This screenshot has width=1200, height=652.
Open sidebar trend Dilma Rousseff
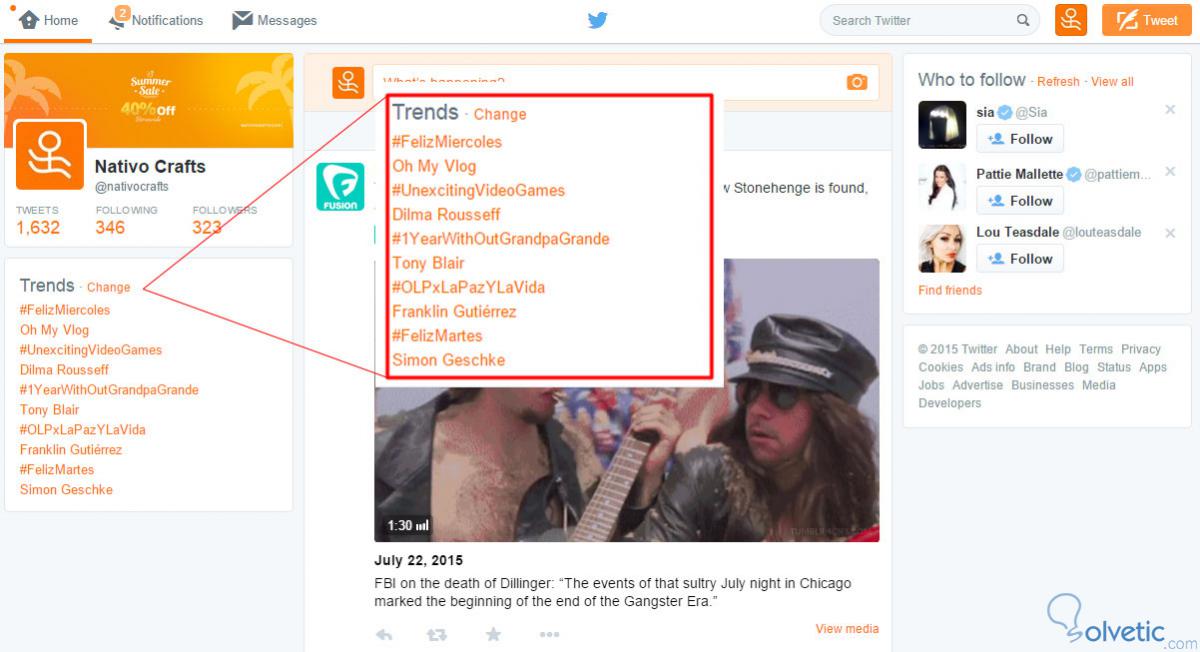tap(64, 370)
